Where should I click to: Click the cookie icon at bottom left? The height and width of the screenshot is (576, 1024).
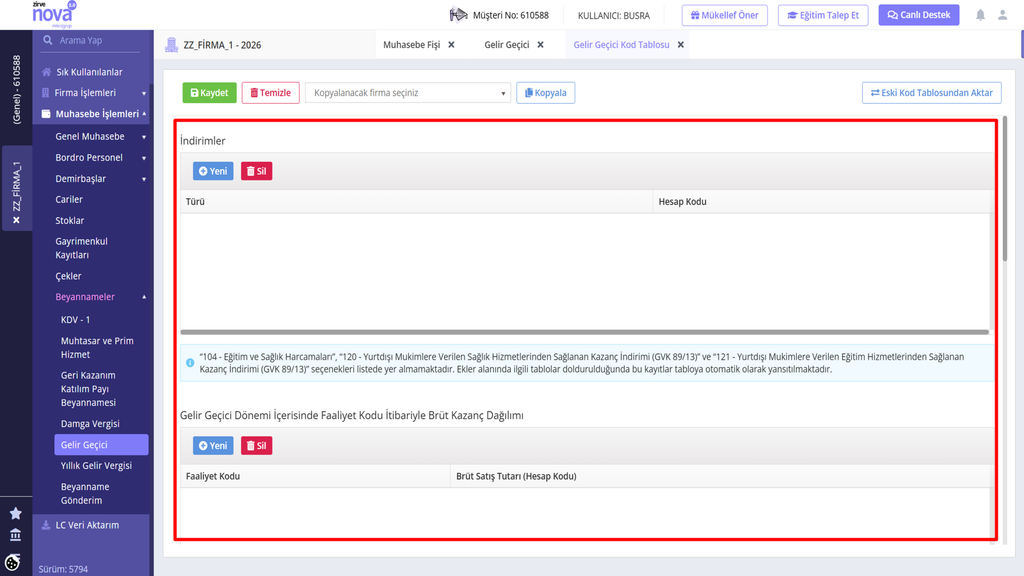pos(12,562)
